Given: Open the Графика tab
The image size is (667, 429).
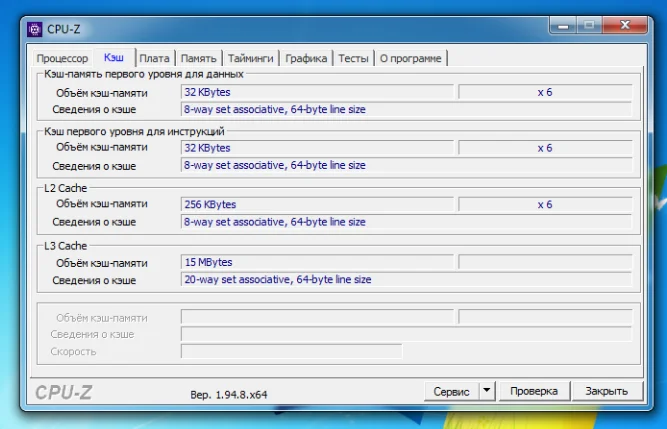Looking at the screenshot, I should pyautogui.click(x=306, y=58).
